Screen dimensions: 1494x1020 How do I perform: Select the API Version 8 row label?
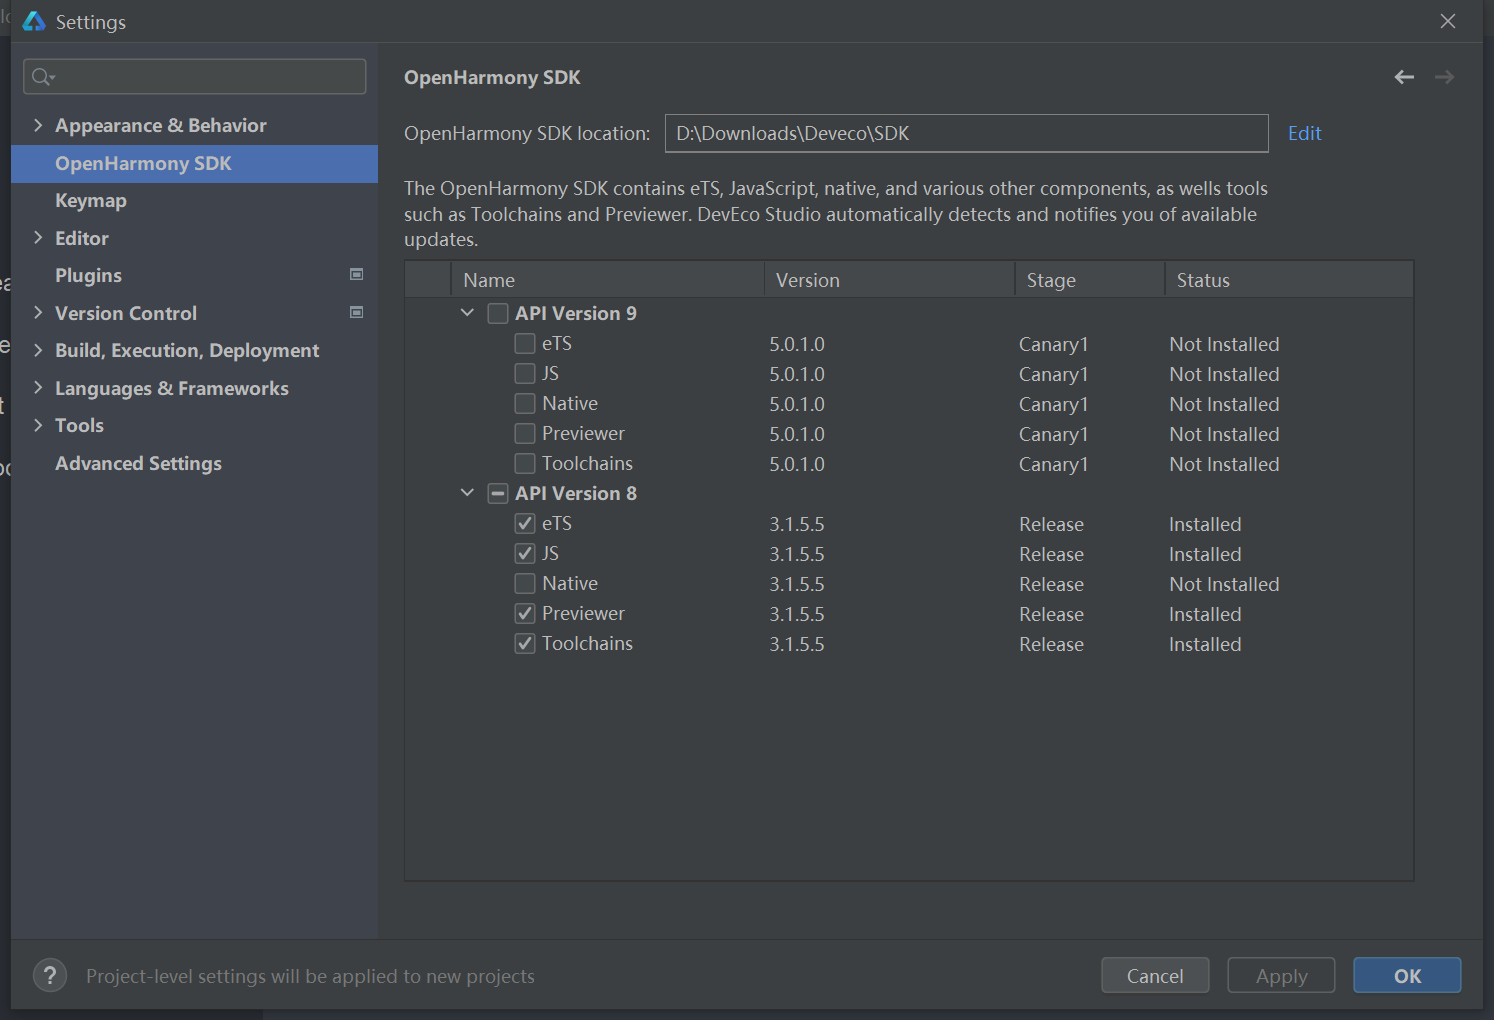[x=576, y=493]
